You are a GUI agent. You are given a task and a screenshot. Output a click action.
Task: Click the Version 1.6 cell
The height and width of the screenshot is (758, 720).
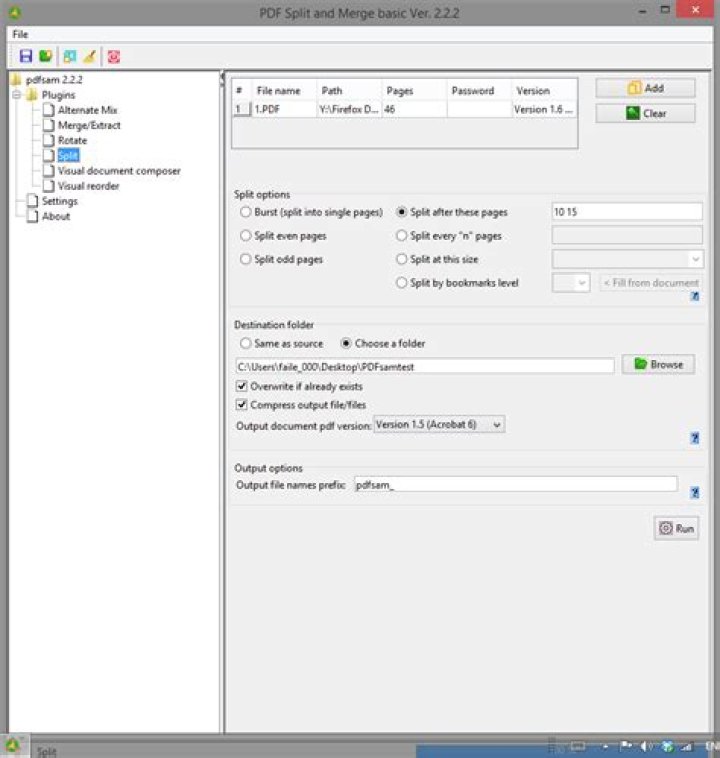click(544, 109)
